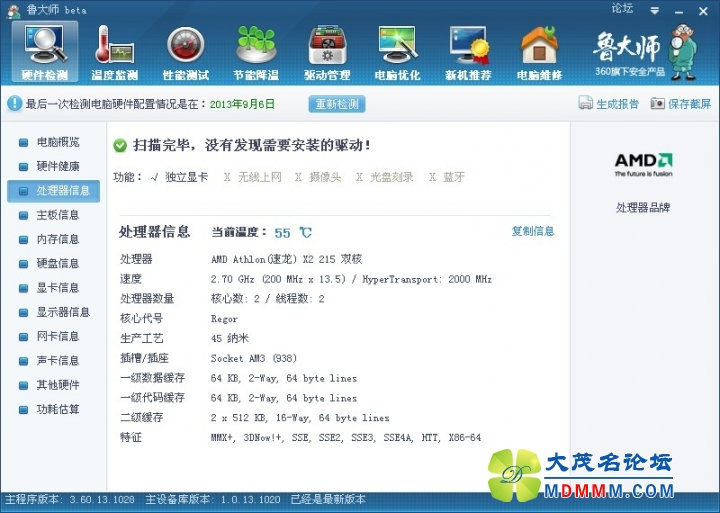Click the 45 纳米 process value

pyautogui.click(x=230, y=338)
